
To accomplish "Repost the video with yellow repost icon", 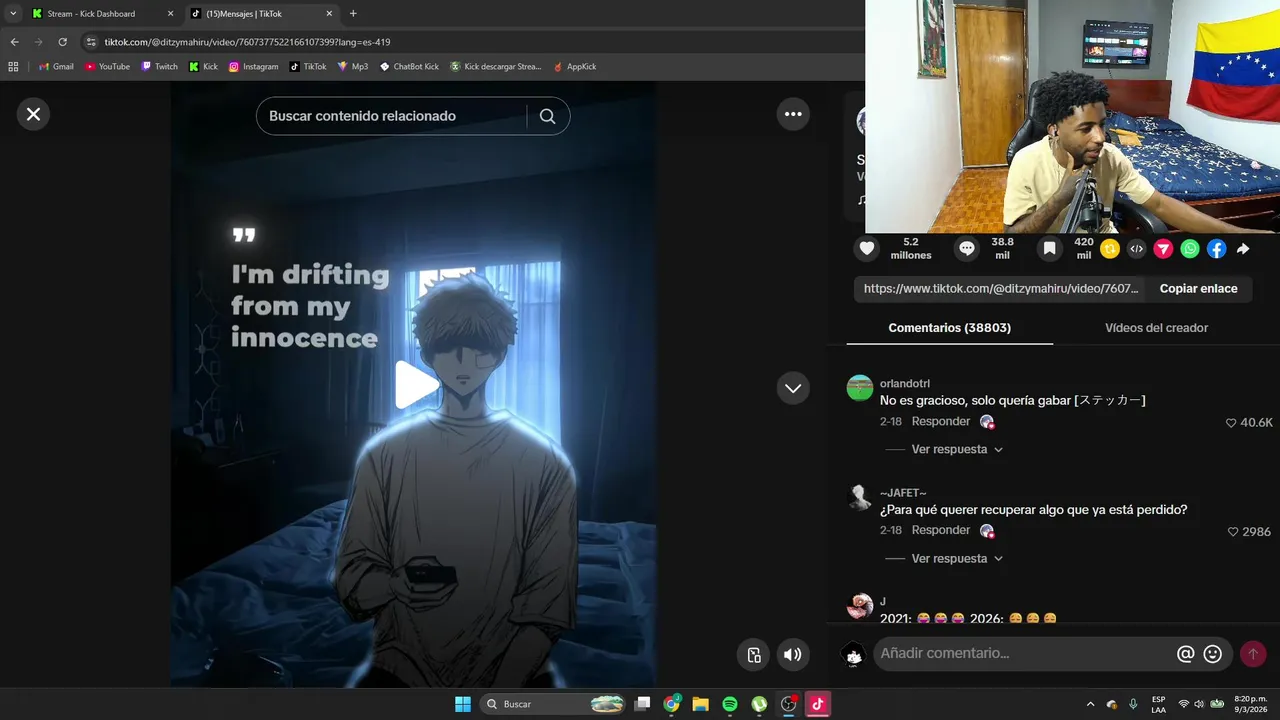I will [x=1110, y=249].
